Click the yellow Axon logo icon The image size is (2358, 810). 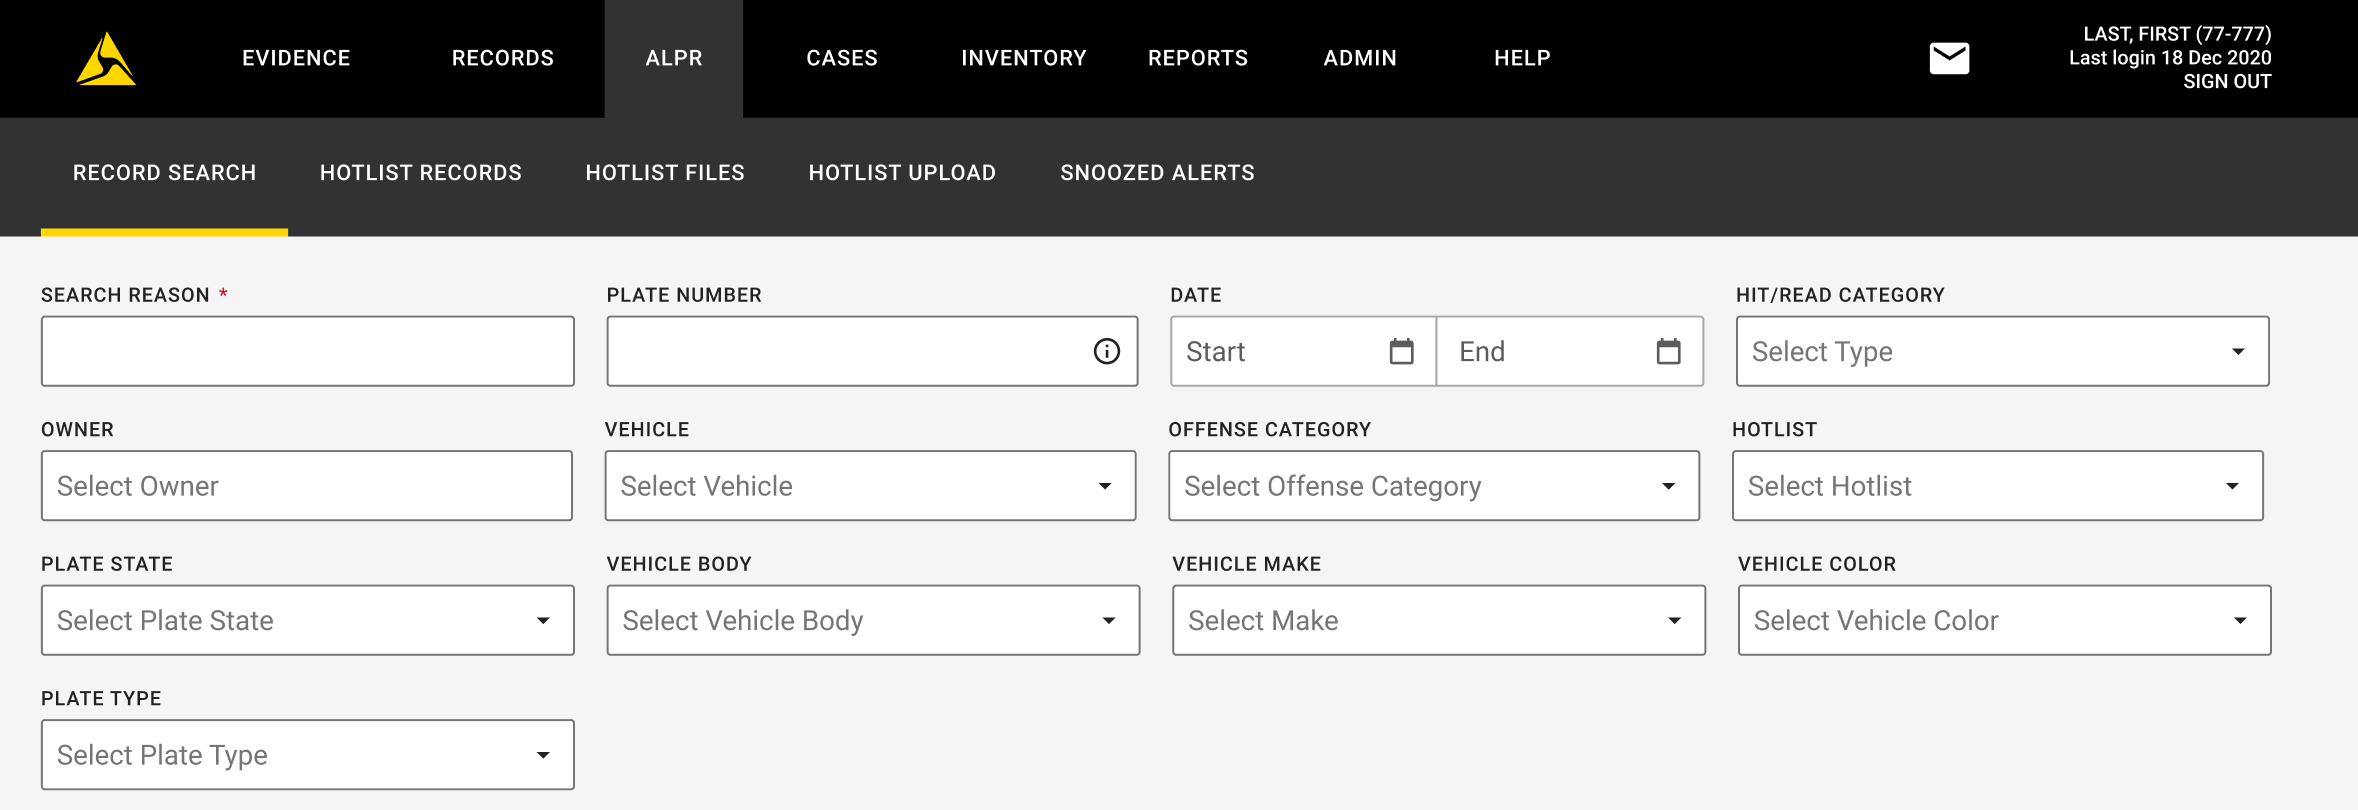[106, 59]
